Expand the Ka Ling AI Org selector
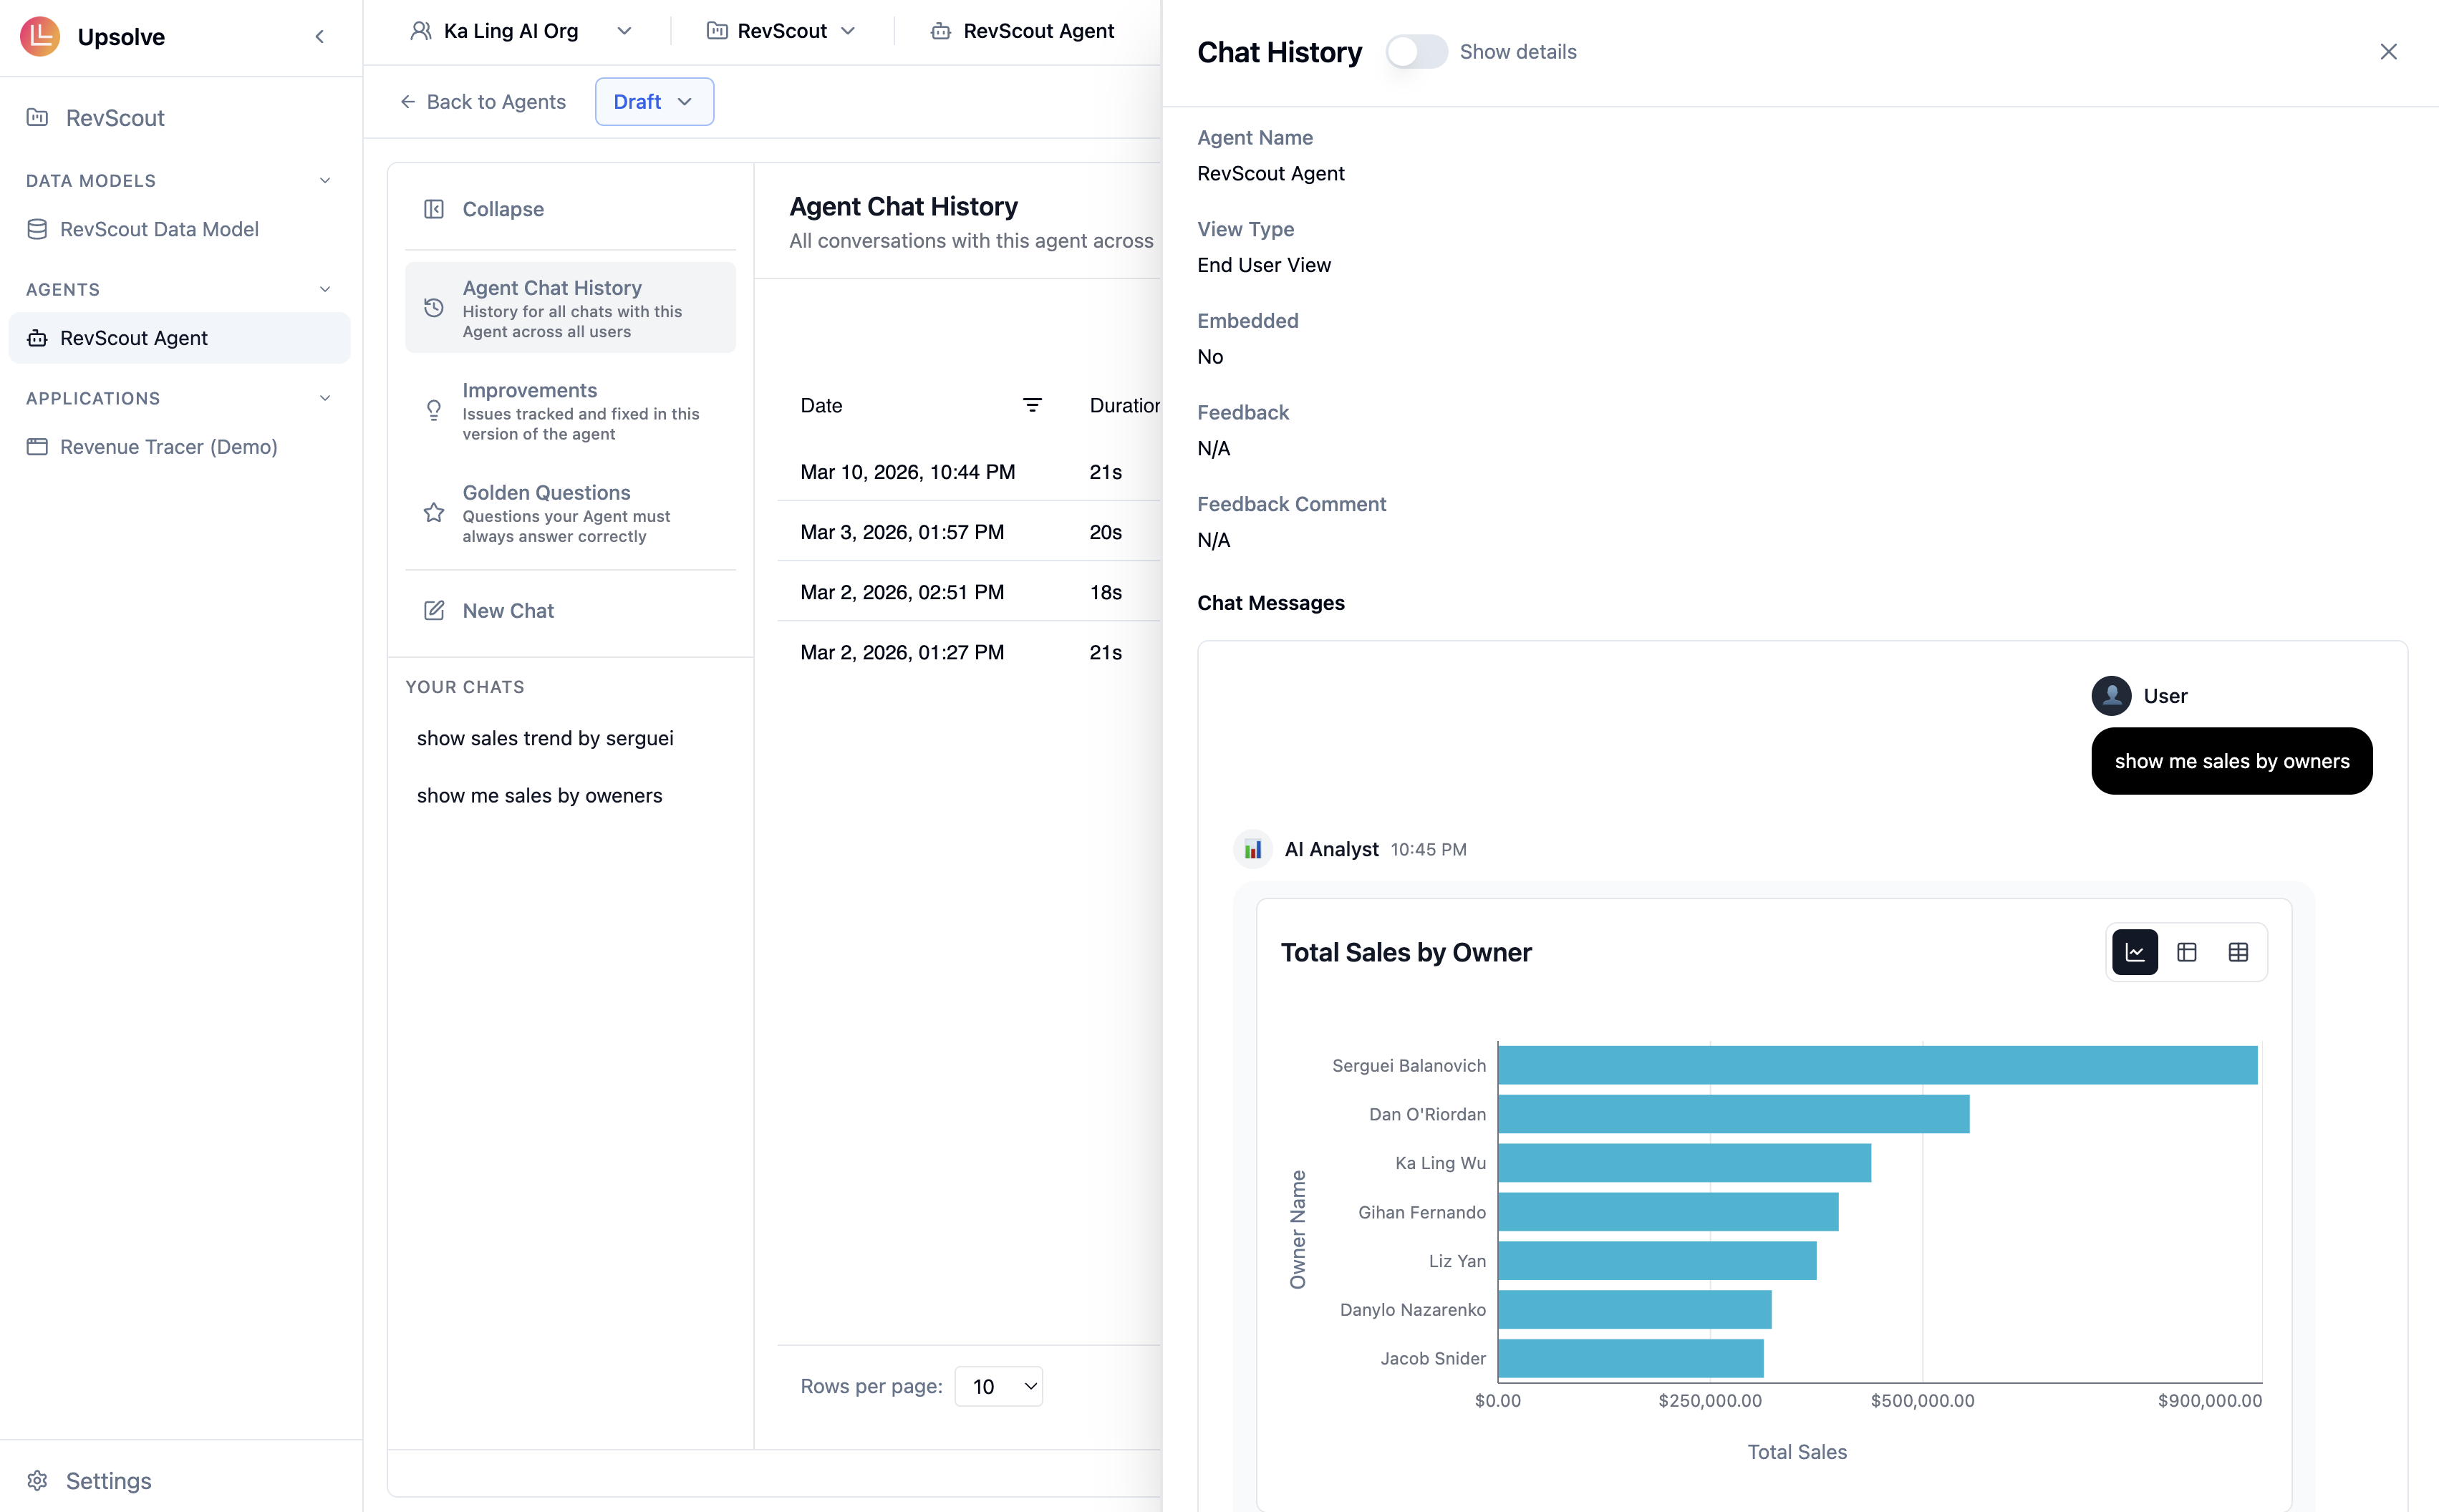 pos(624,31)
